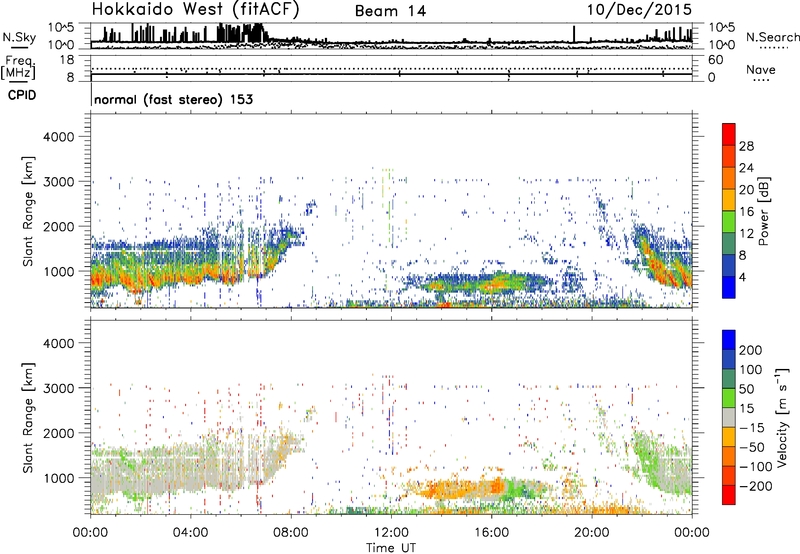
Task: Select the "200" label on the Velocity colorbar
Action: click(751, 350)
